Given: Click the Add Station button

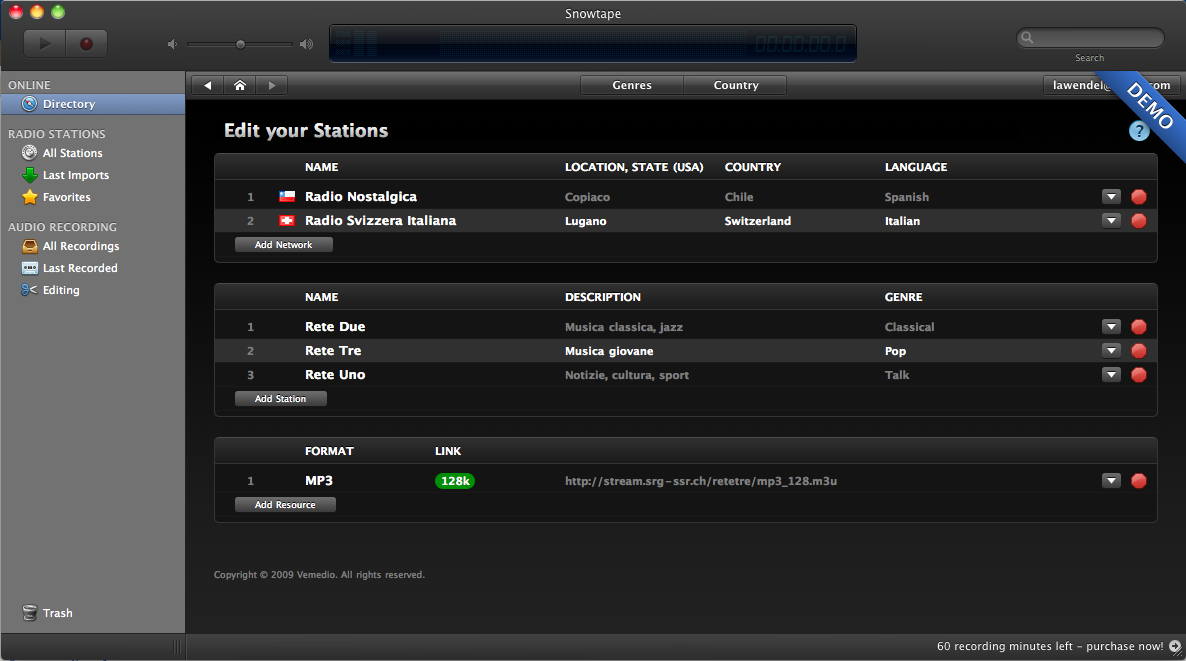Looking at the screenshot, I should tap(281, 399).
